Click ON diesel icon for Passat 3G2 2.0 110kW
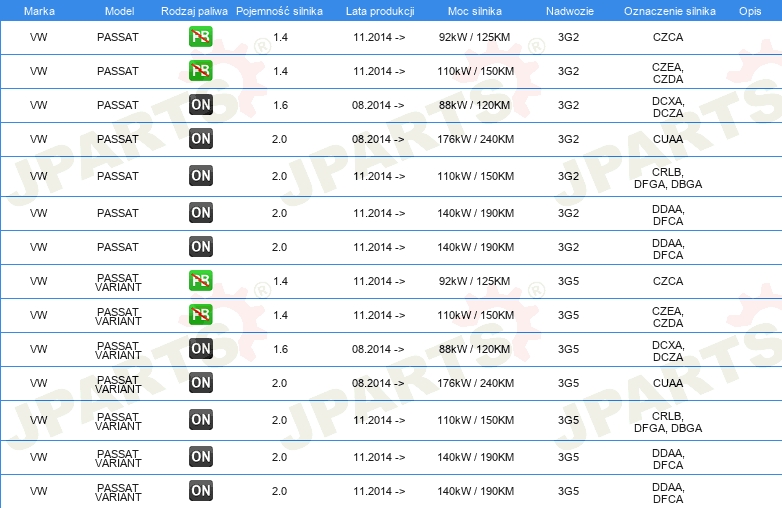782x508 pixels. pos(200,175)
